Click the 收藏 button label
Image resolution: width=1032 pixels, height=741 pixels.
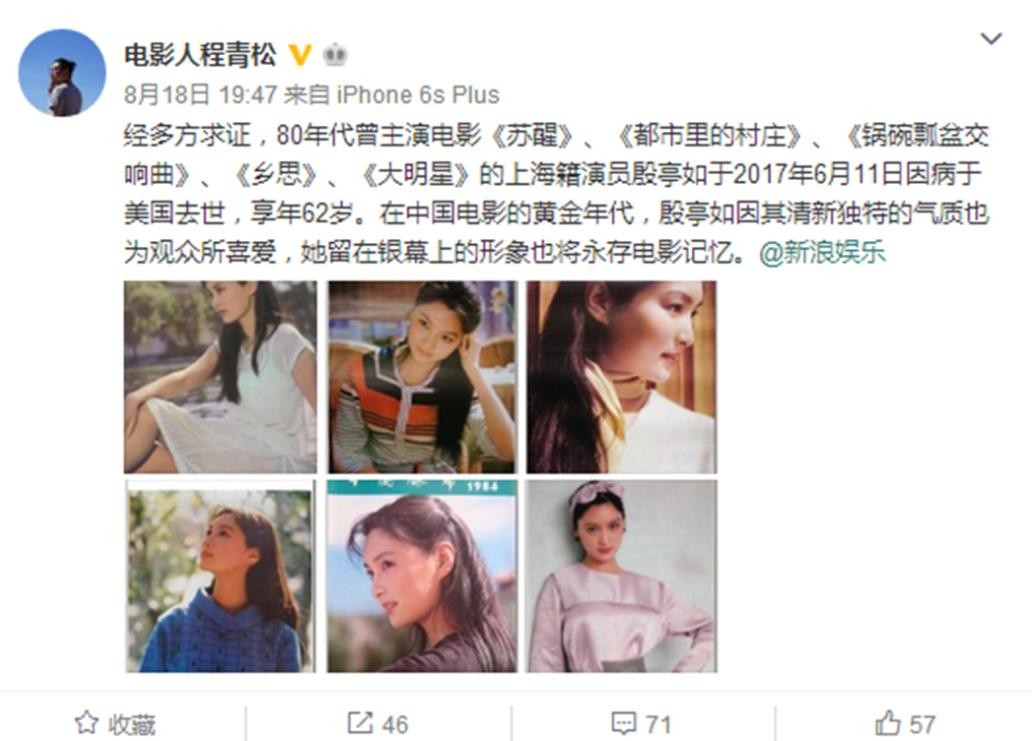click(x=132, y=725)
